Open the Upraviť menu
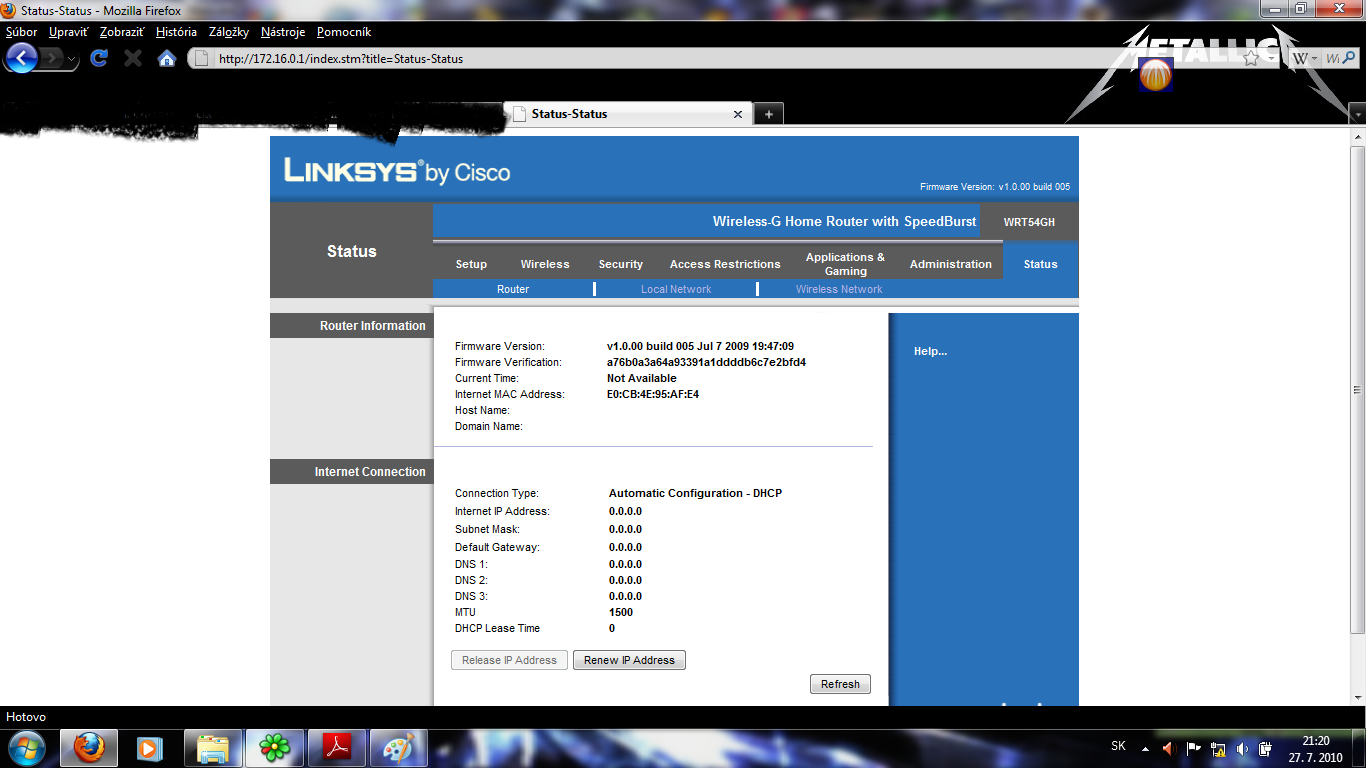 click(68, 32)
